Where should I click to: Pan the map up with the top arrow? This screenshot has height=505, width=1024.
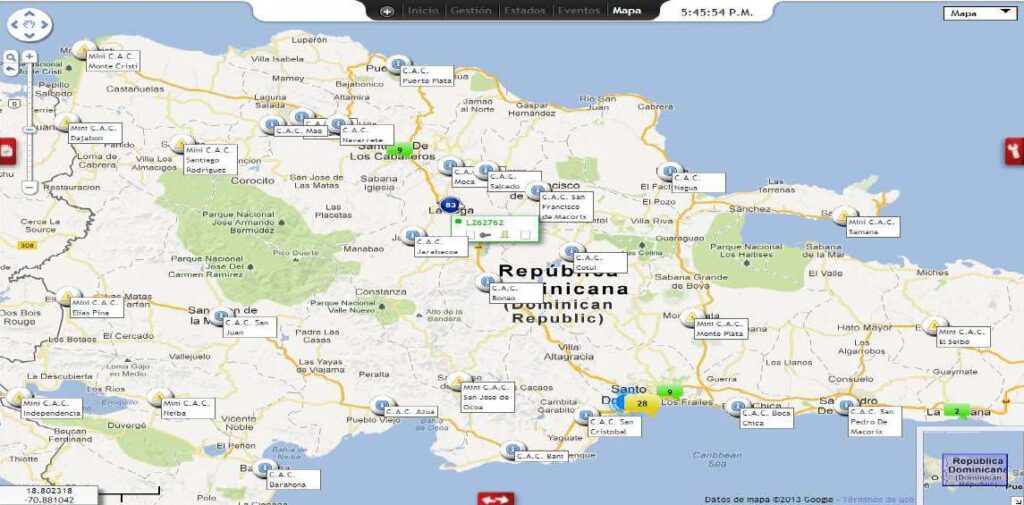tap(29, 15)
